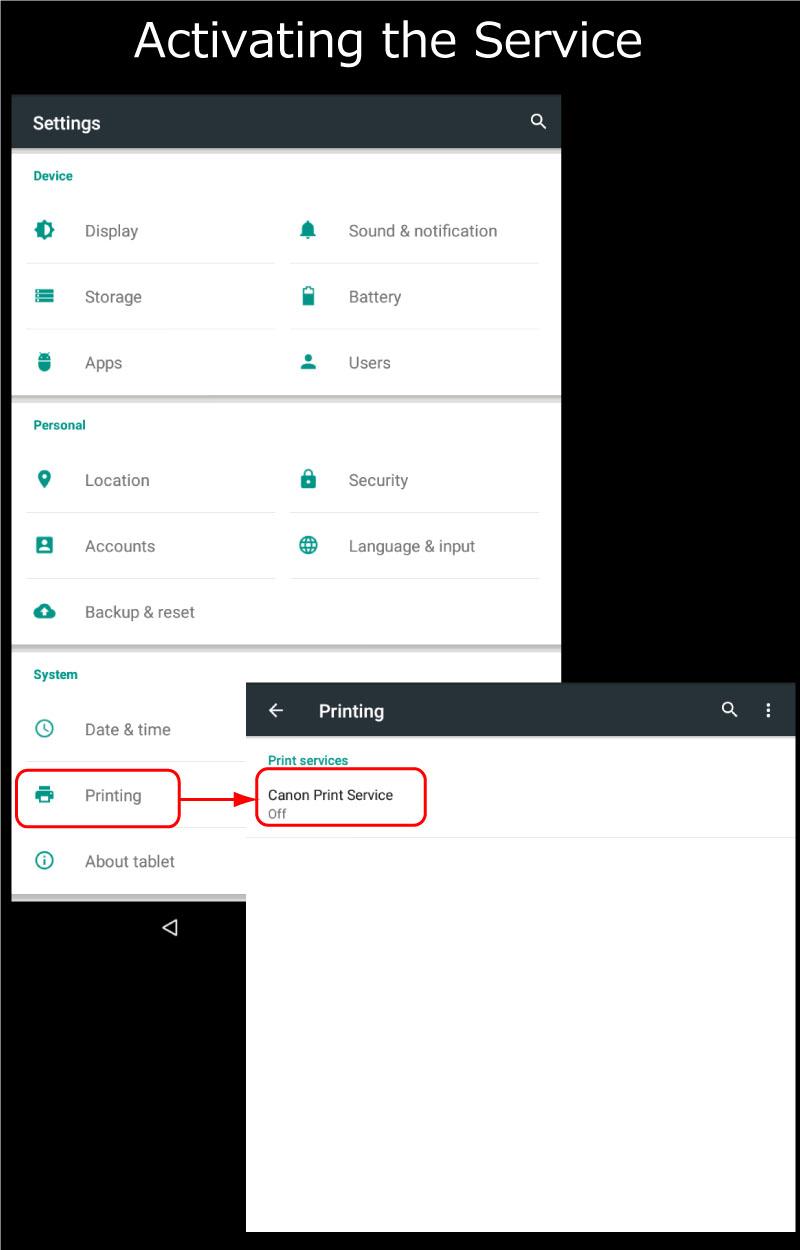Screen dimensions: 800x1250
Task: Open About tablet information
Action: point(129,861)
